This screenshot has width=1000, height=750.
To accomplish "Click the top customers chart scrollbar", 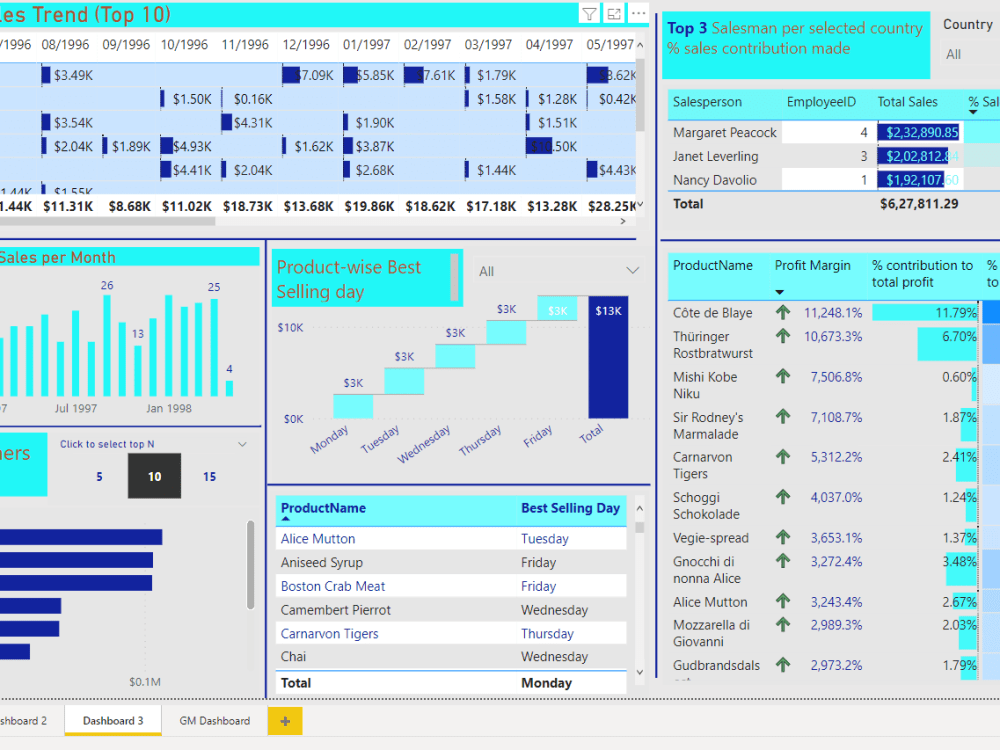I will (251, 565).
